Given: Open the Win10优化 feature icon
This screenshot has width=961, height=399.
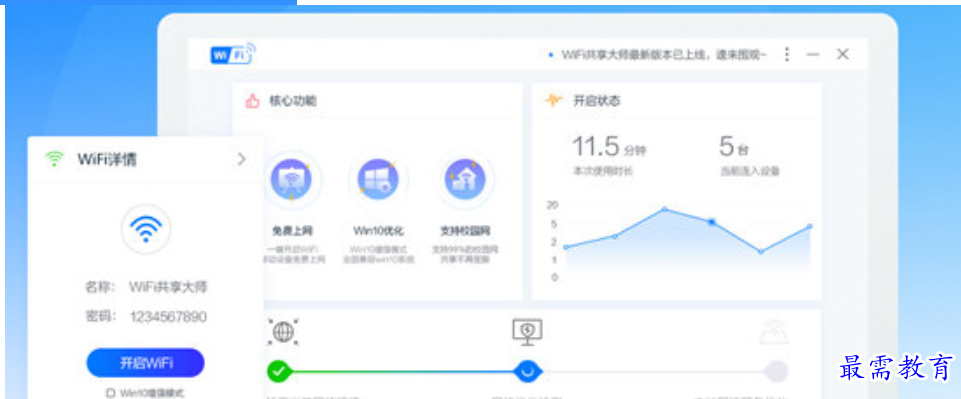Looking at the screenshot, I should tap(378, 180).
